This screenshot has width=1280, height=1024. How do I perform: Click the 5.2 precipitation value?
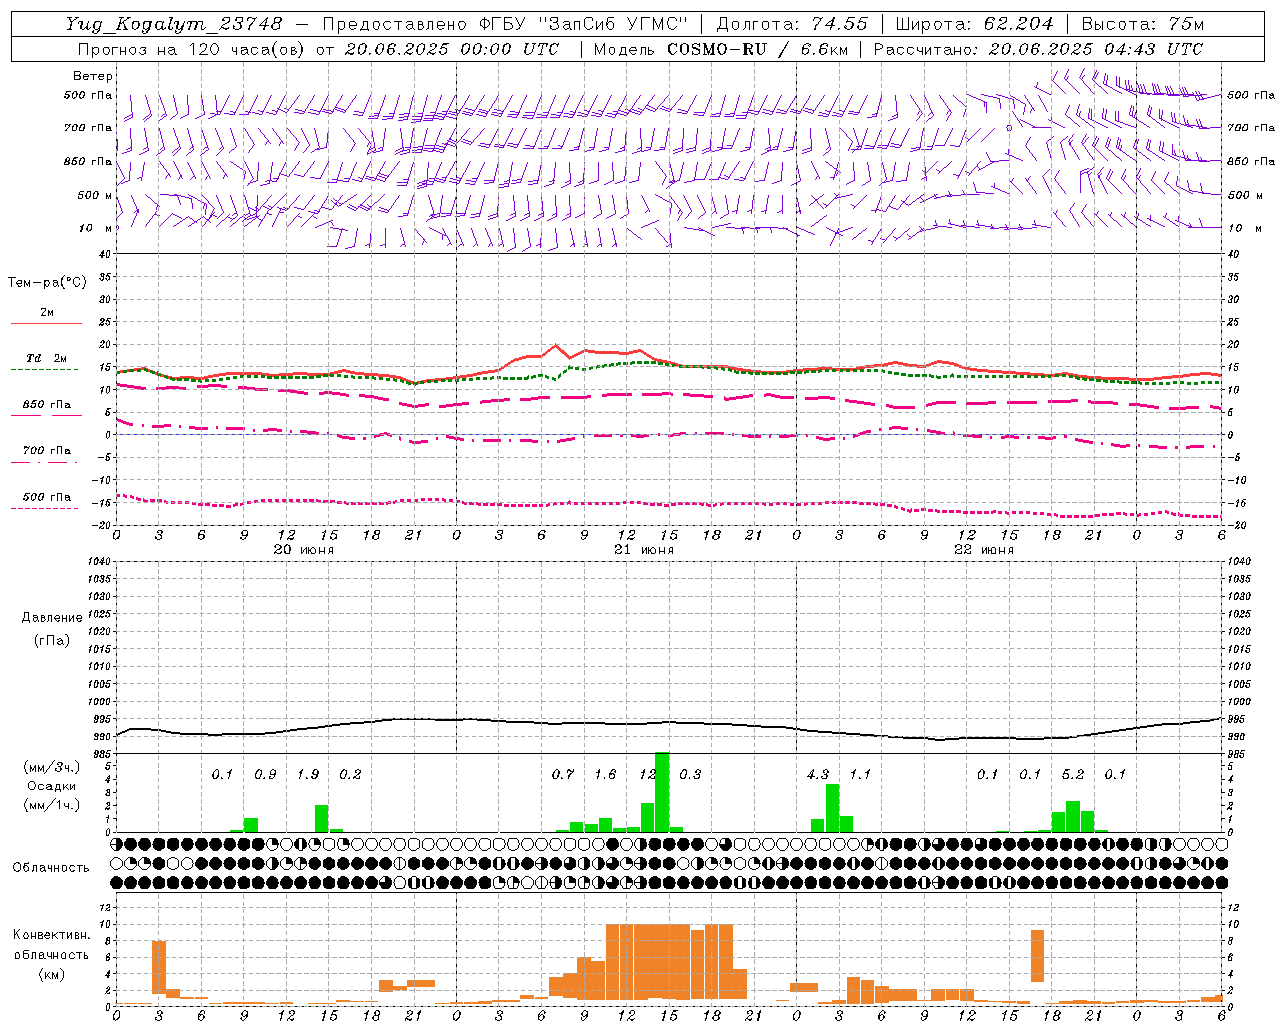1073,774
